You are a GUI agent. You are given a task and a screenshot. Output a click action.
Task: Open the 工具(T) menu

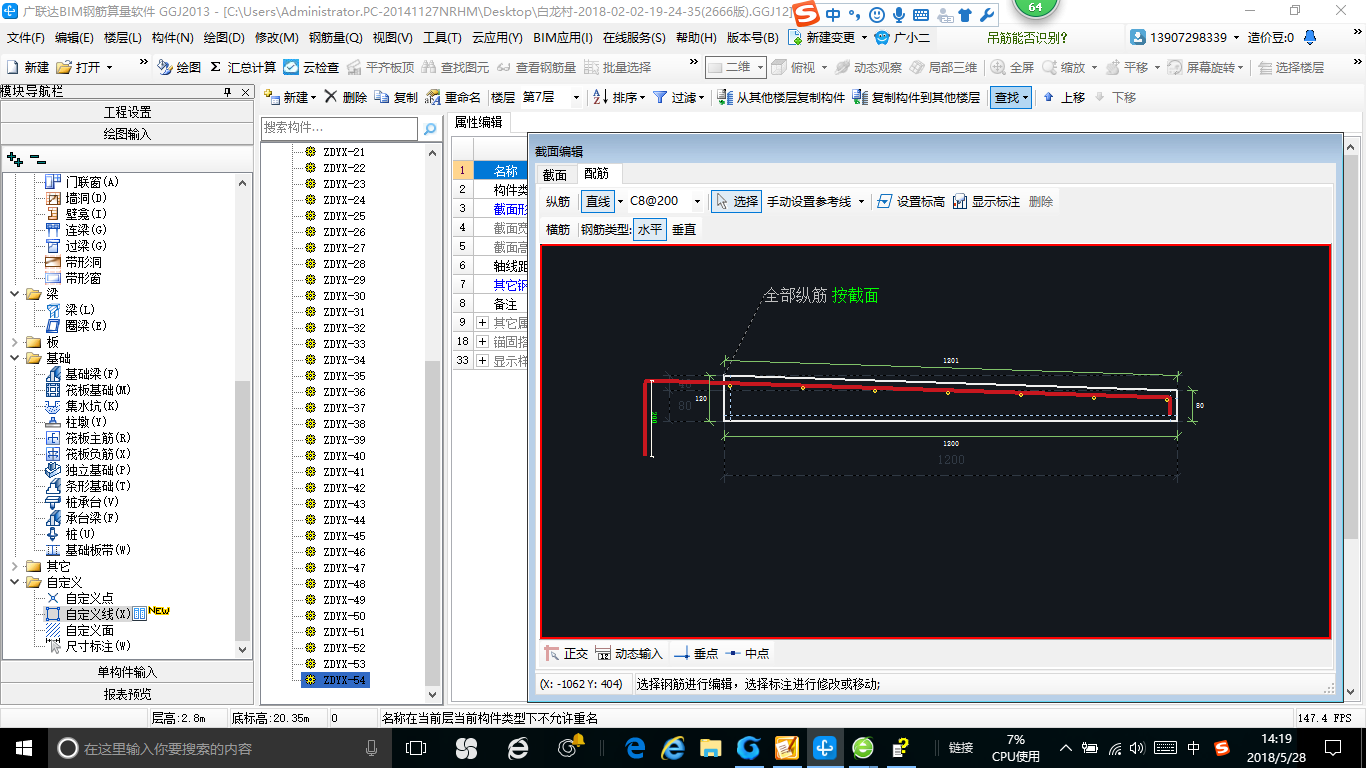(442, 38)
